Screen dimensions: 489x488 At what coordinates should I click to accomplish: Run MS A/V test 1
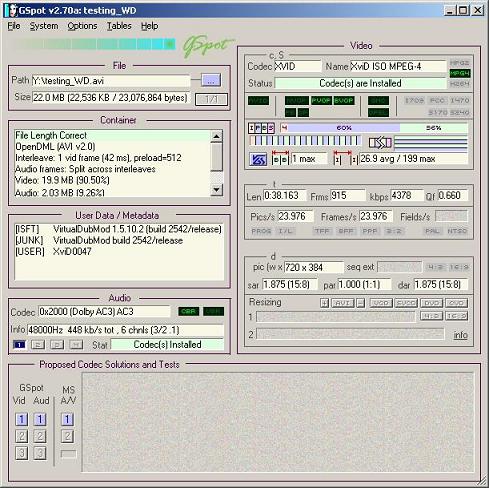[x=67, y=419]
